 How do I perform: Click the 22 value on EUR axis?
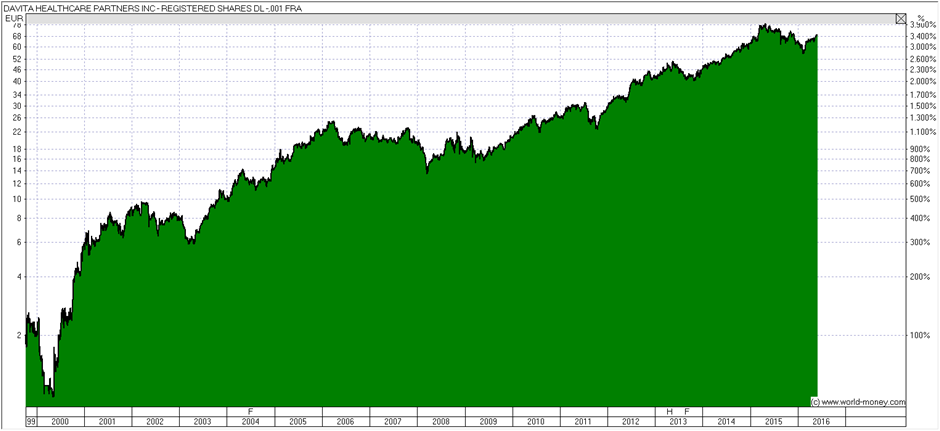17,132
